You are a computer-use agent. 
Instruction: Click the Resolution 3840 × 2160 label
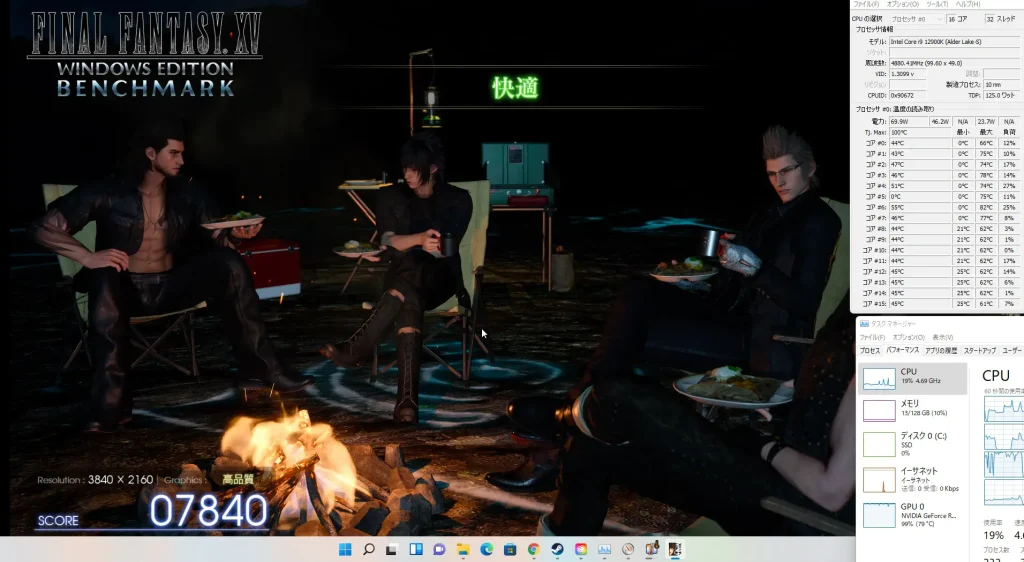(x=95, y=480)
